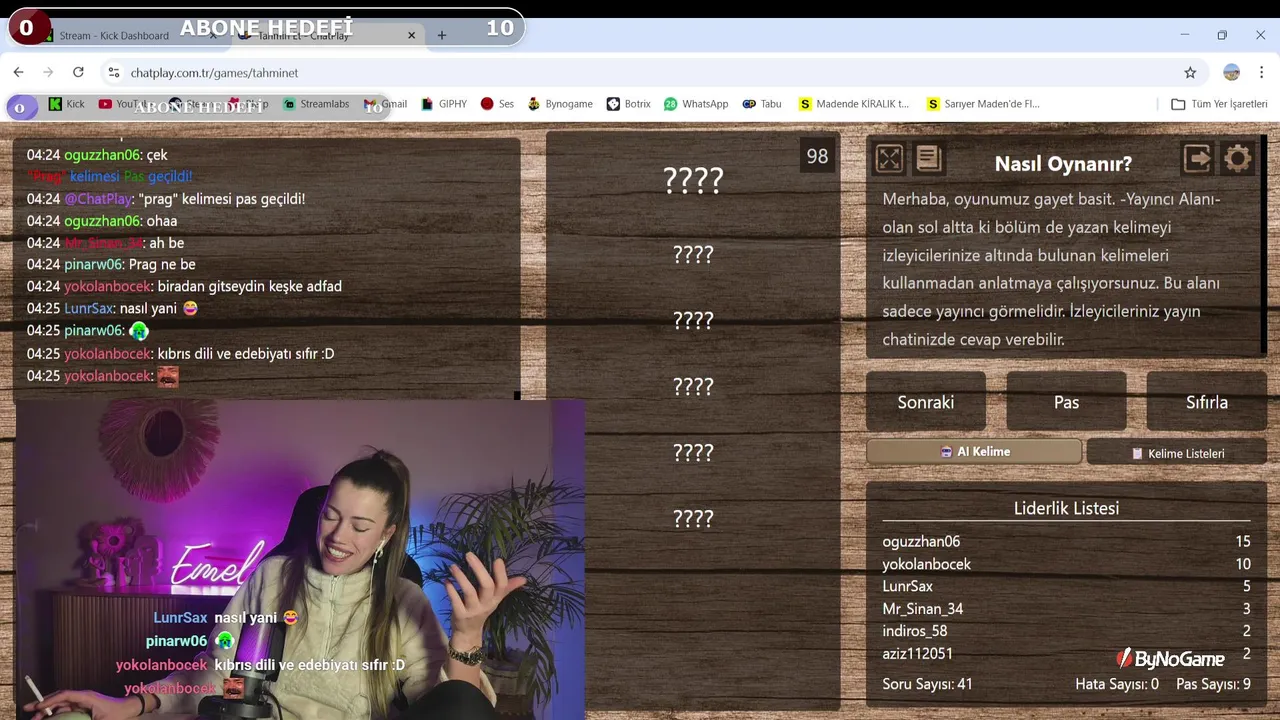Select LunrSax row in leaderboard

[x=1066, y=586]
